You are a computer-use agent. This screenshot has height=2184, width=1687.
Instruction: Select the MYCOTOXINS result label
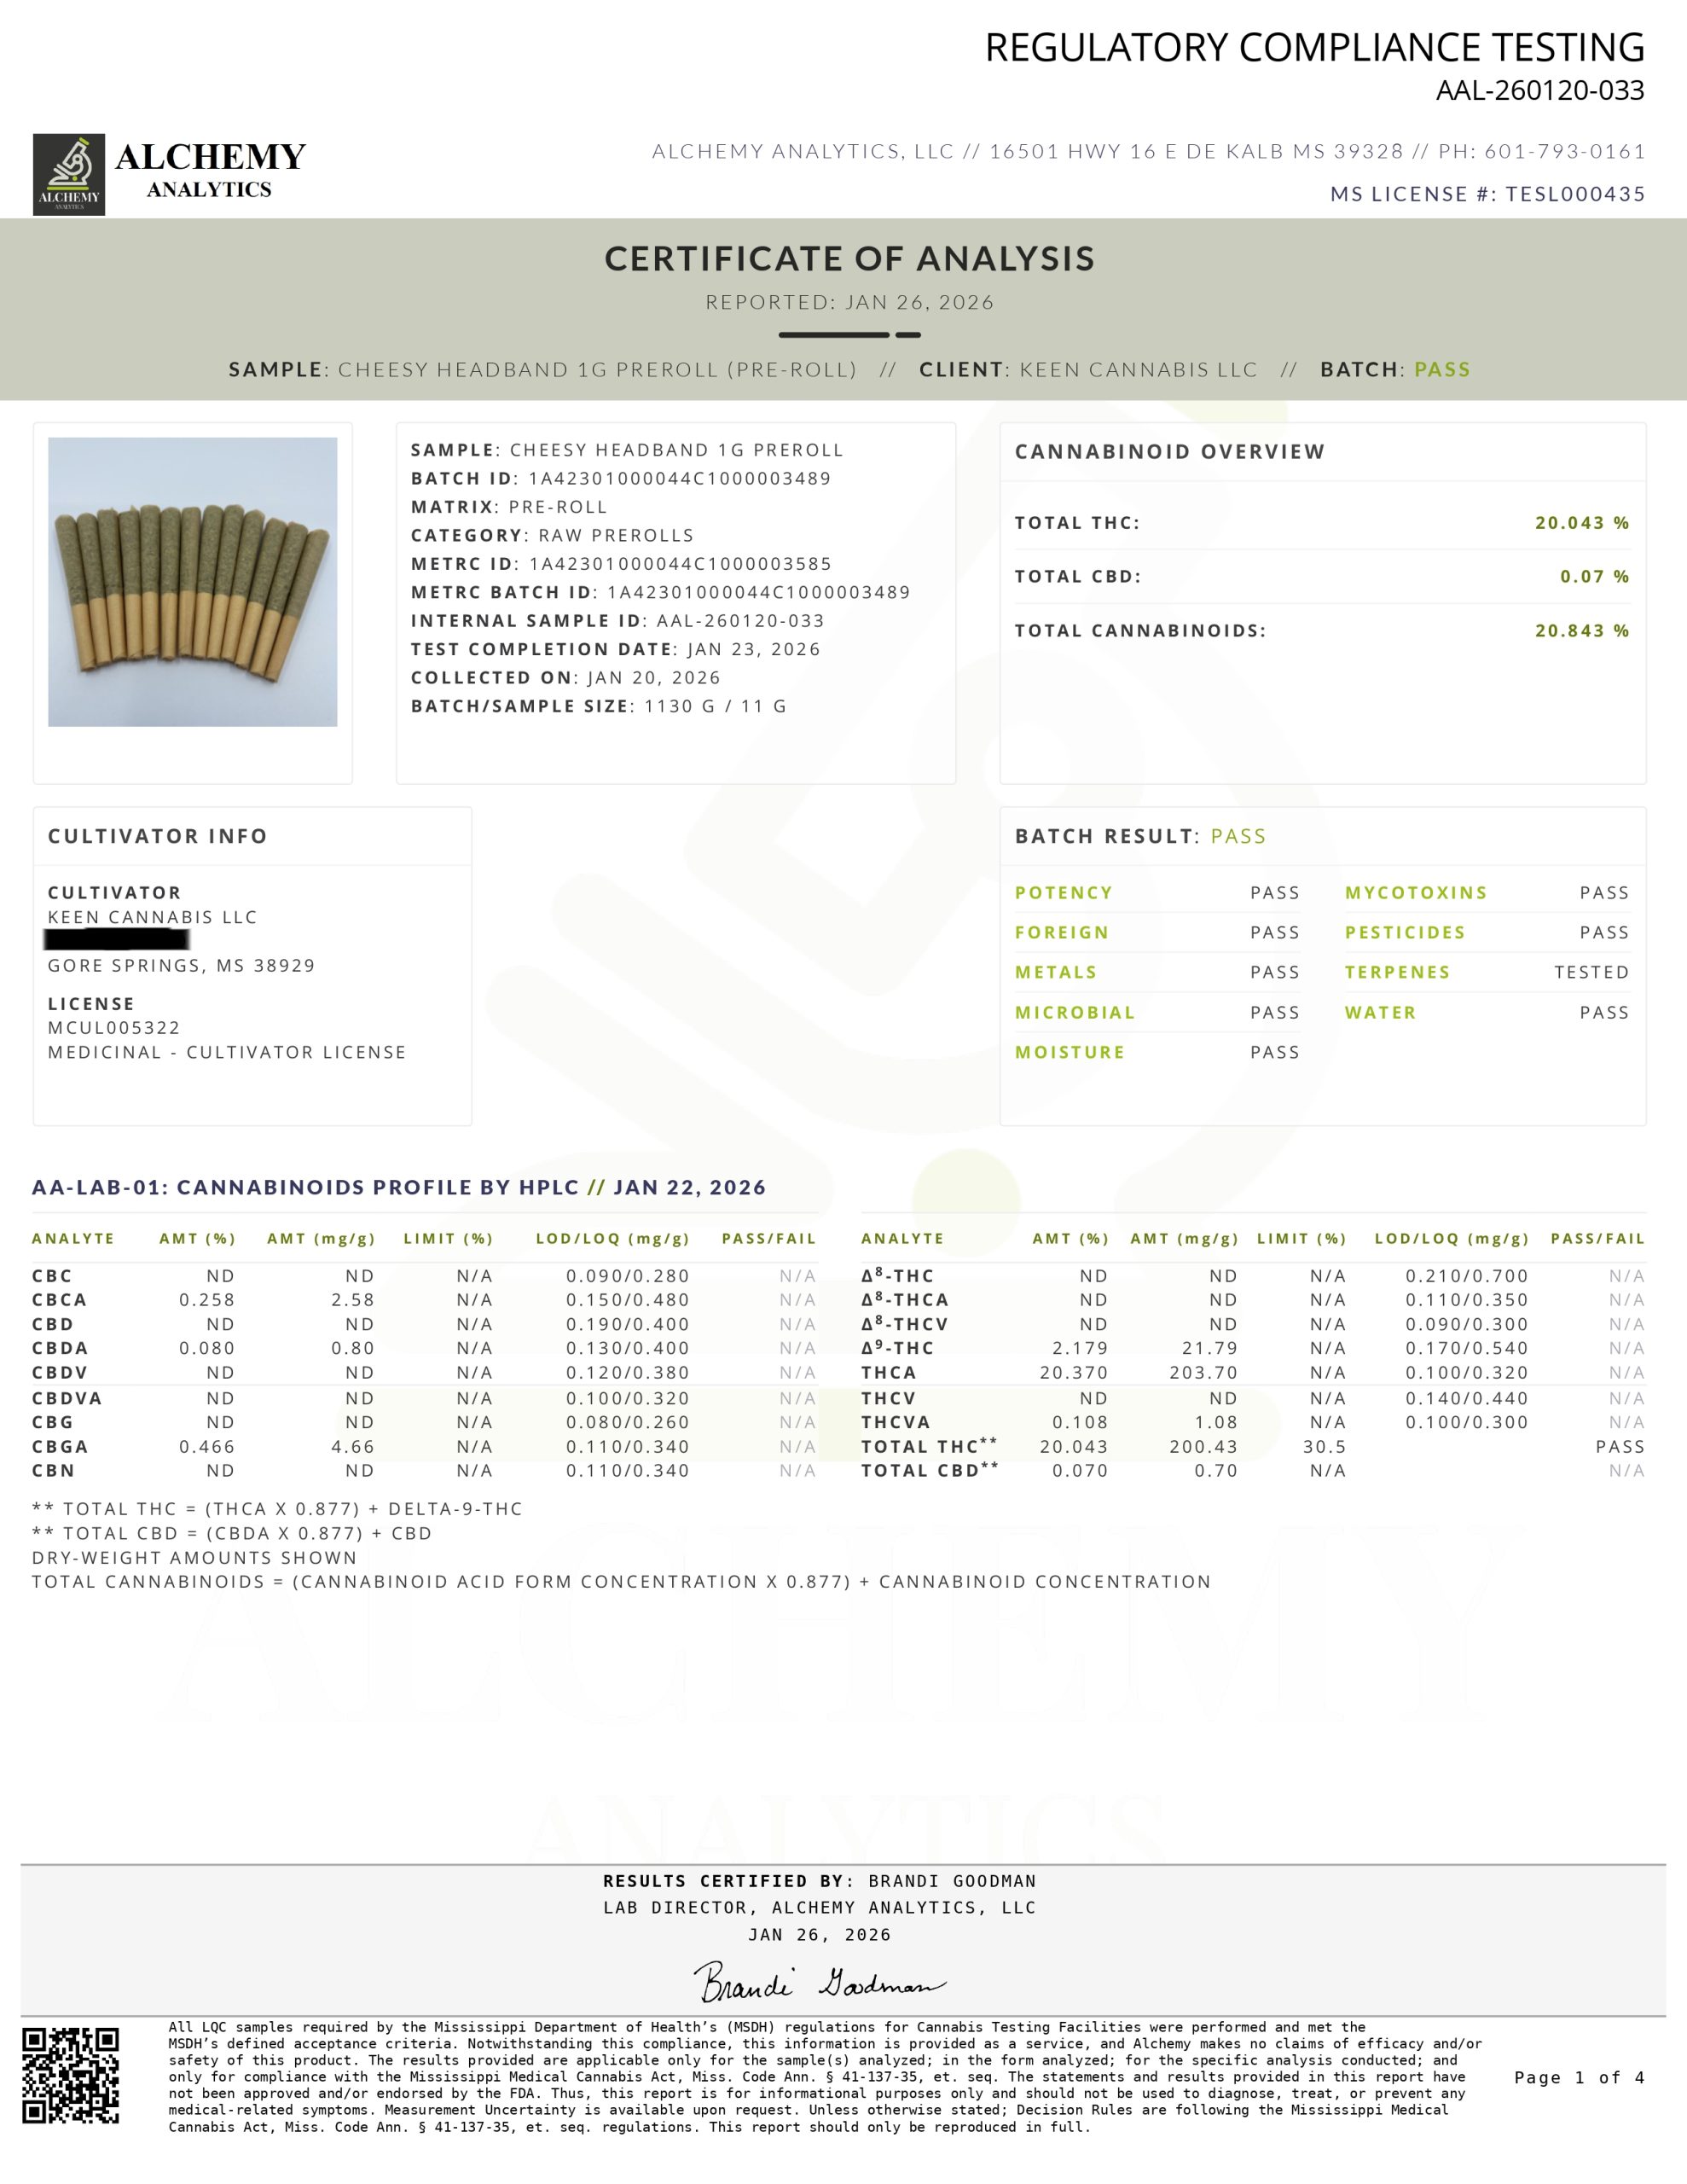1415,892
